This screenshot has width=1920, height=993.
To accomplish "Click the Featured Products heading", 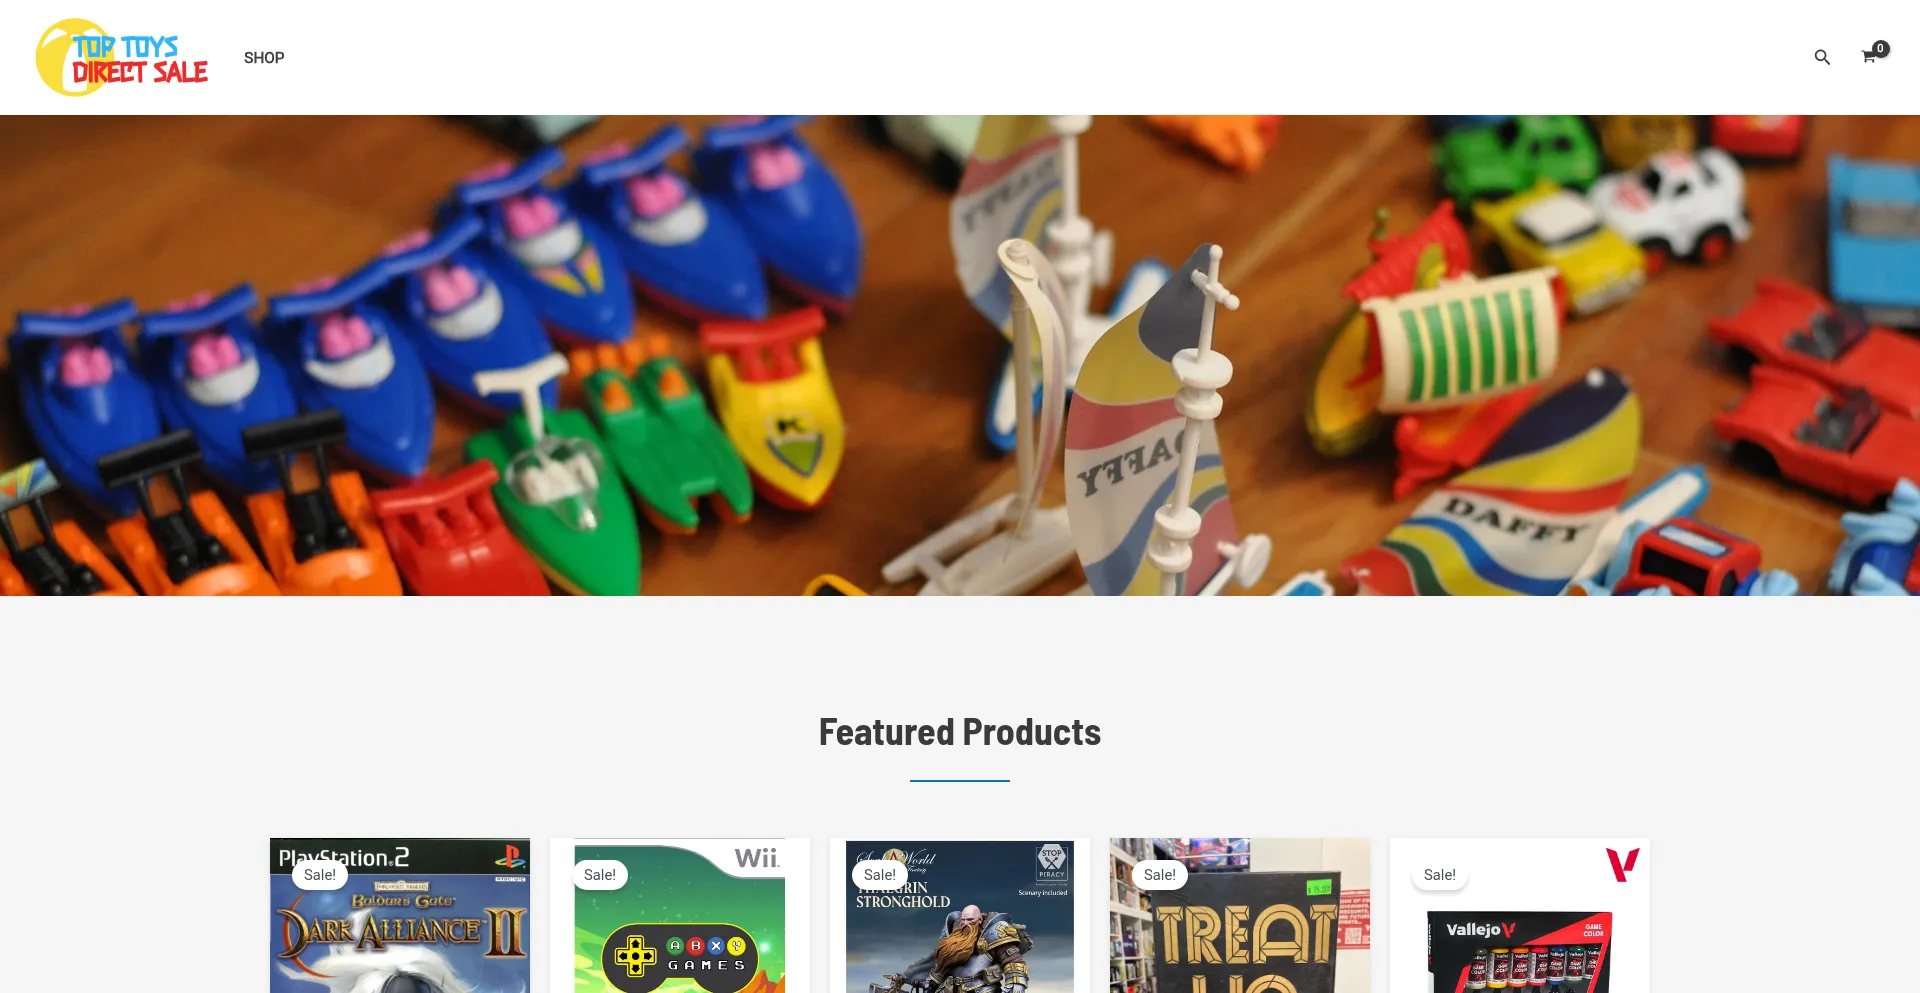I will pos(960,732).
